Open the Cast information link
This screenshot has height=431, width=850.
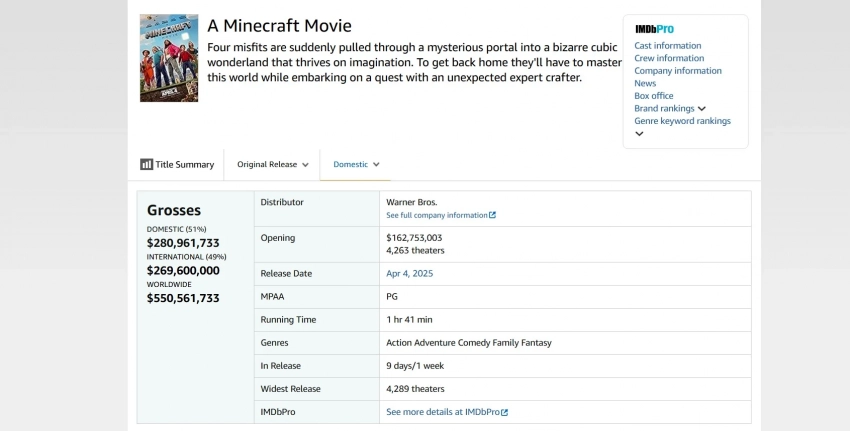[667, 46]
